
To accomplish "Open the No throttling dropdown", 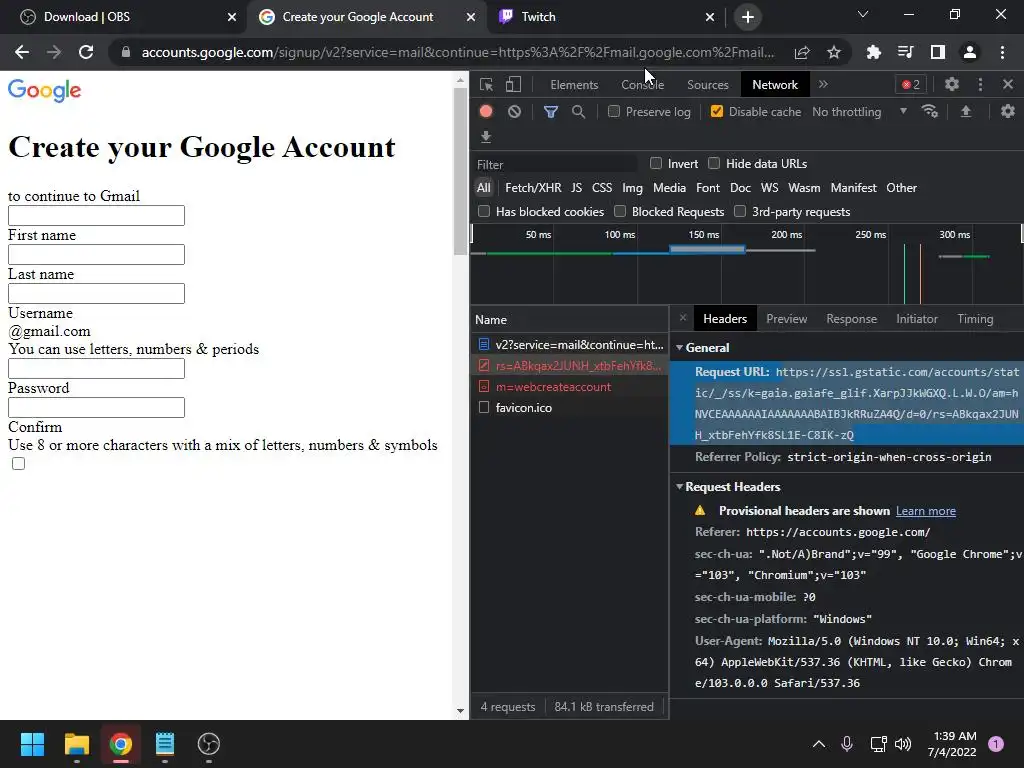I will coord(859,112).
